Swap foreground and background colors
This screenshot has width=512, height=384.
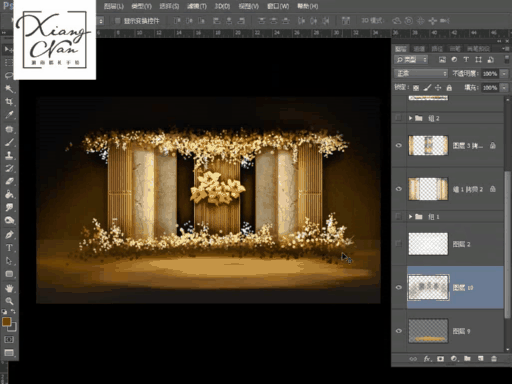pos(13,311)
